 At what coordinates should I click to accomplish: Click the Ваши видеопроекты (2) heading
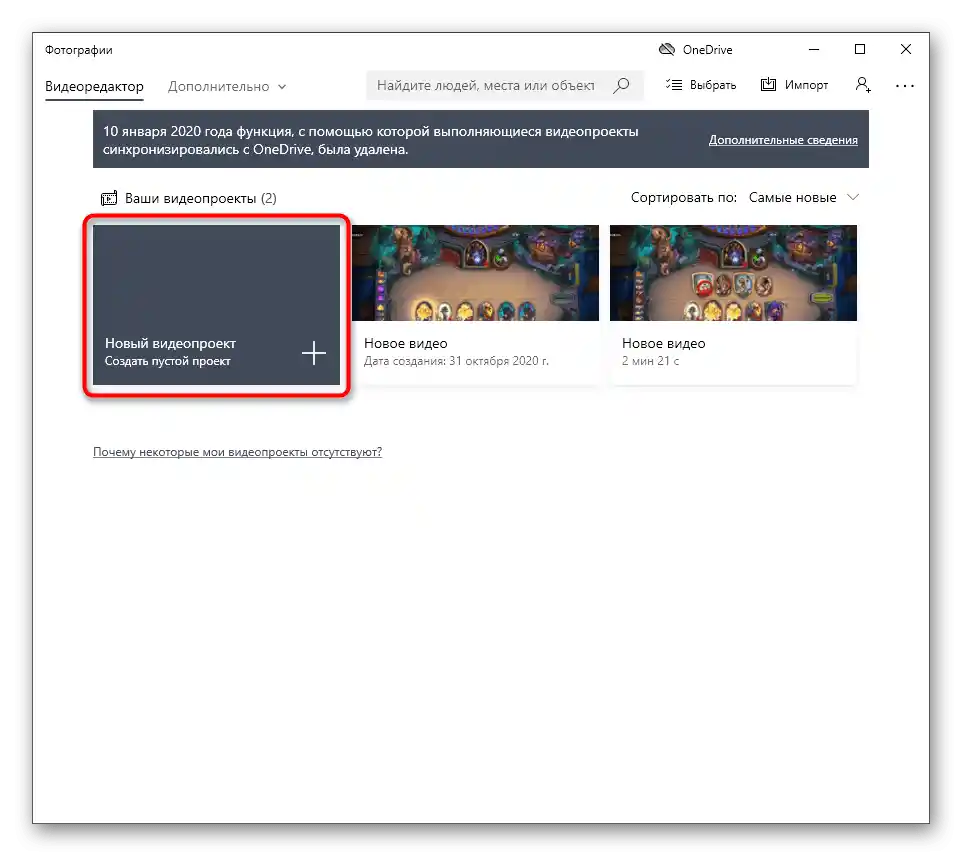coord(201,198)
